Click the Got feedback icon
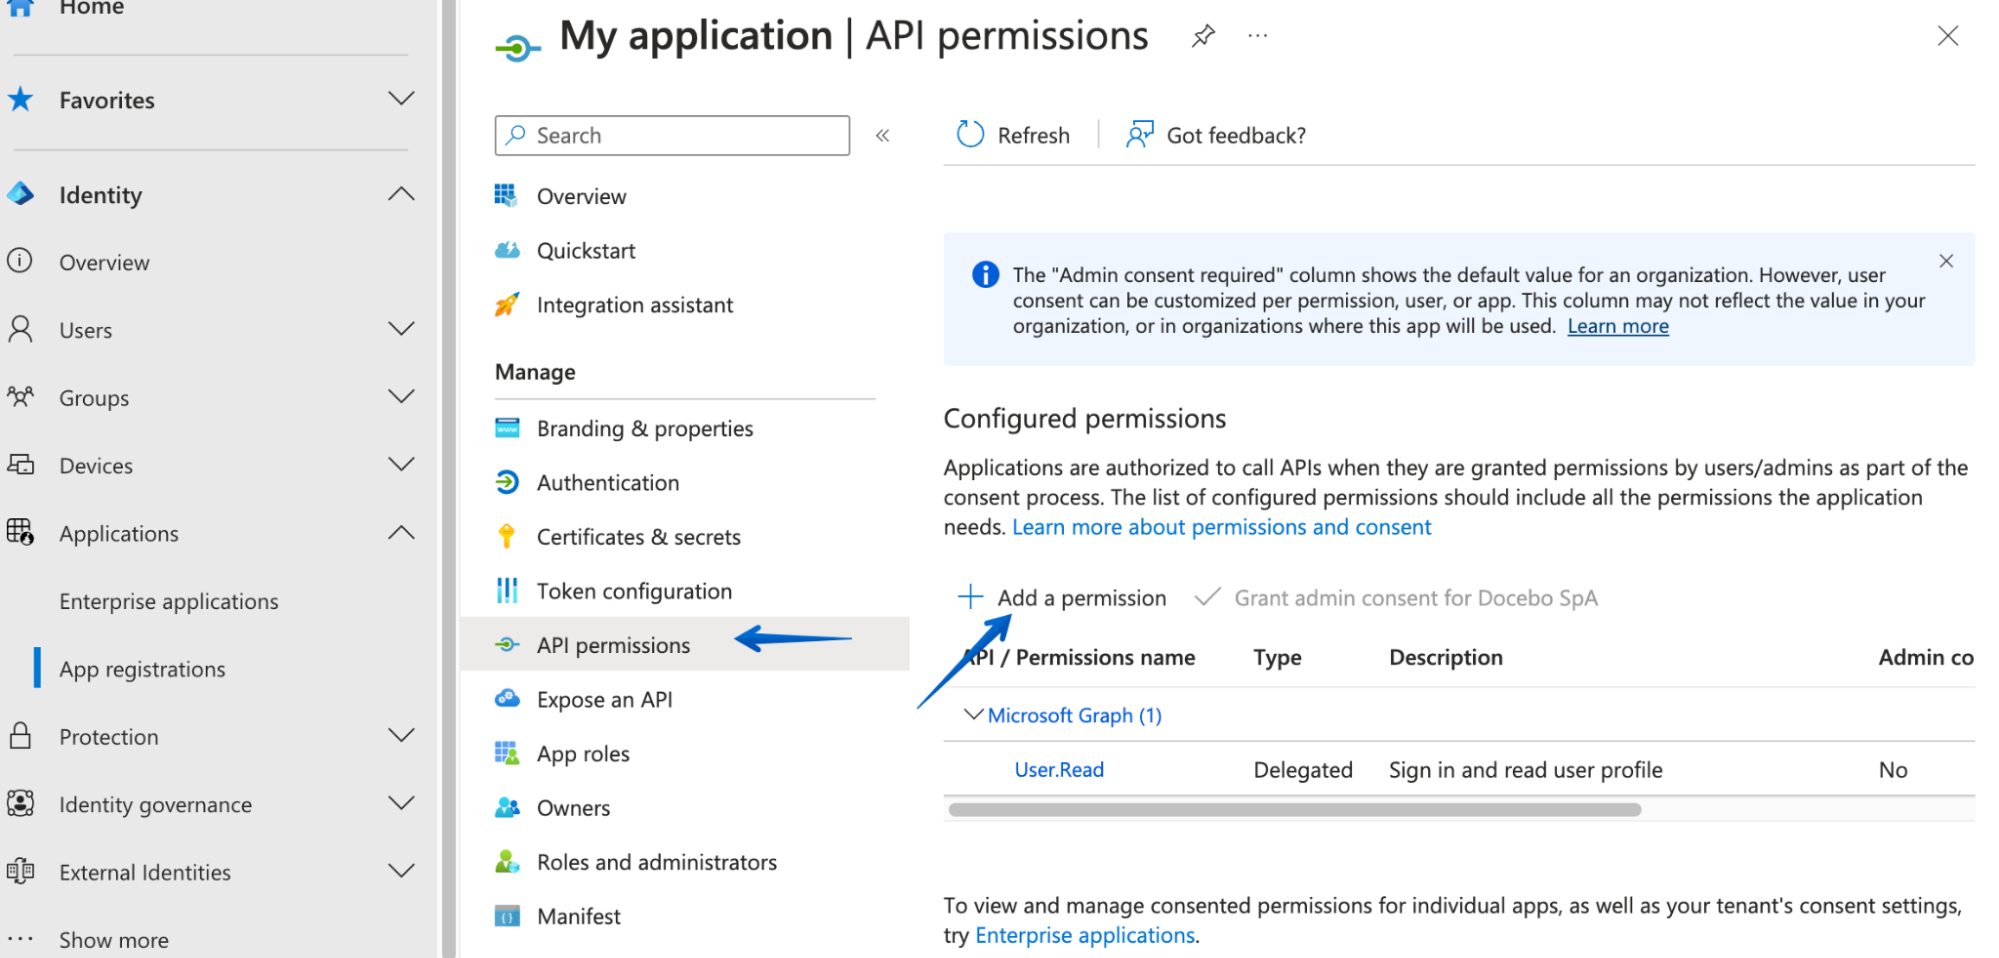The height and width of the screenshot is (958, 1999). click(1139, 134)
